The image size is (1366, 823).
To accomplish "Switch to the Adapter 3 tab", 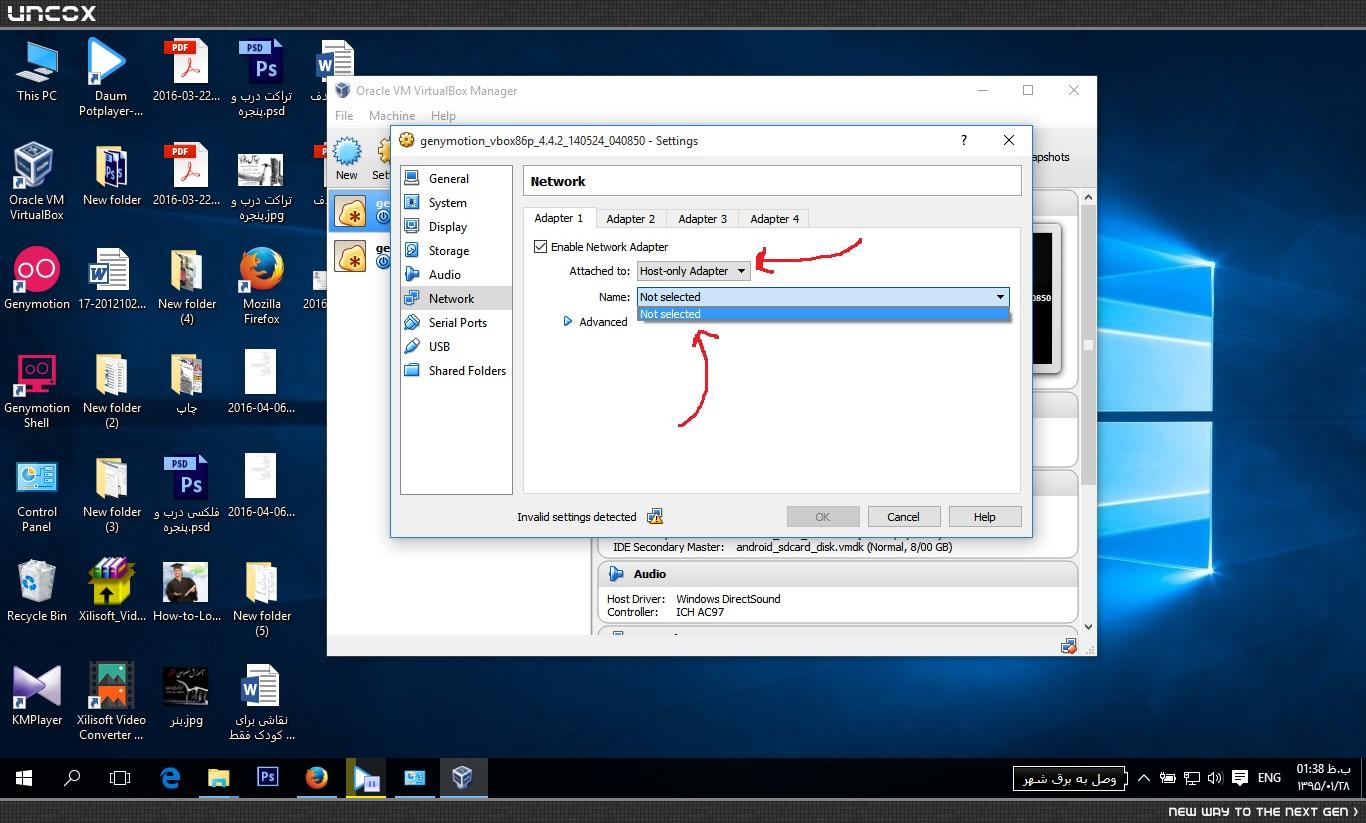I will pos(703,219).
